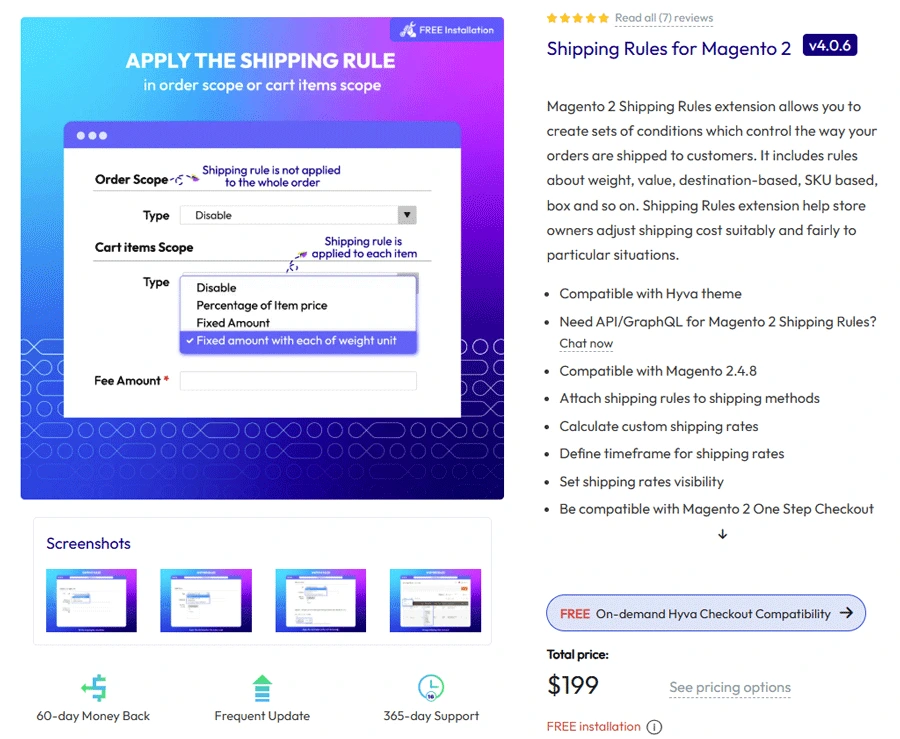Click the 'Shipping Rules for Magento 2' title

click(x=667, y=48)
